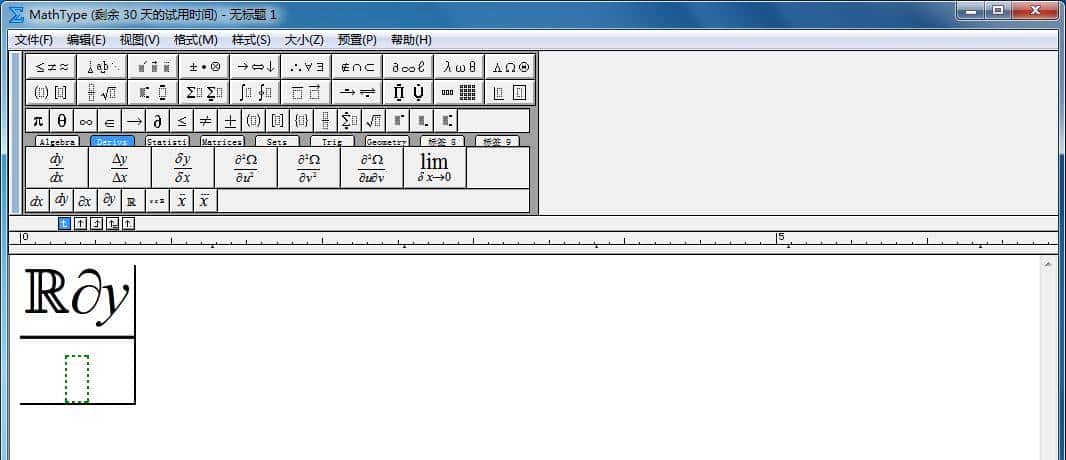
Task: Open the set theory symbols palette (∉ ∩ ⊂)
Action: pyautogui.click(x=357, y=67)
